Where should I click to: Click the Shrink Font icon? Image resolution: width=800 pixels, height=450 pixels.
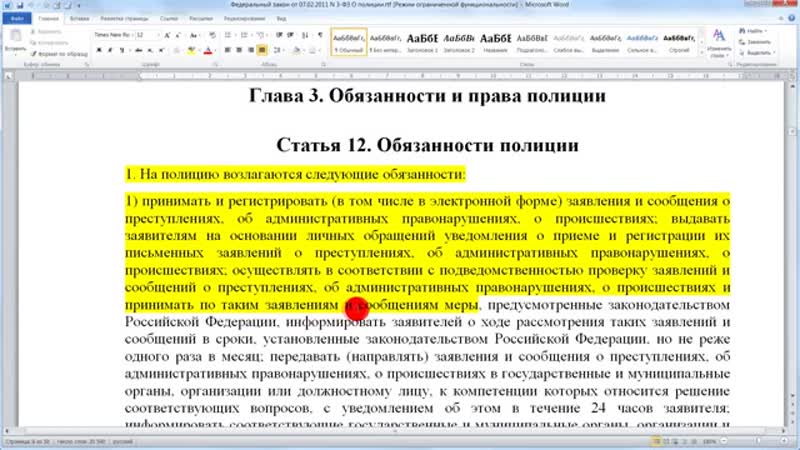click(178, 35)
